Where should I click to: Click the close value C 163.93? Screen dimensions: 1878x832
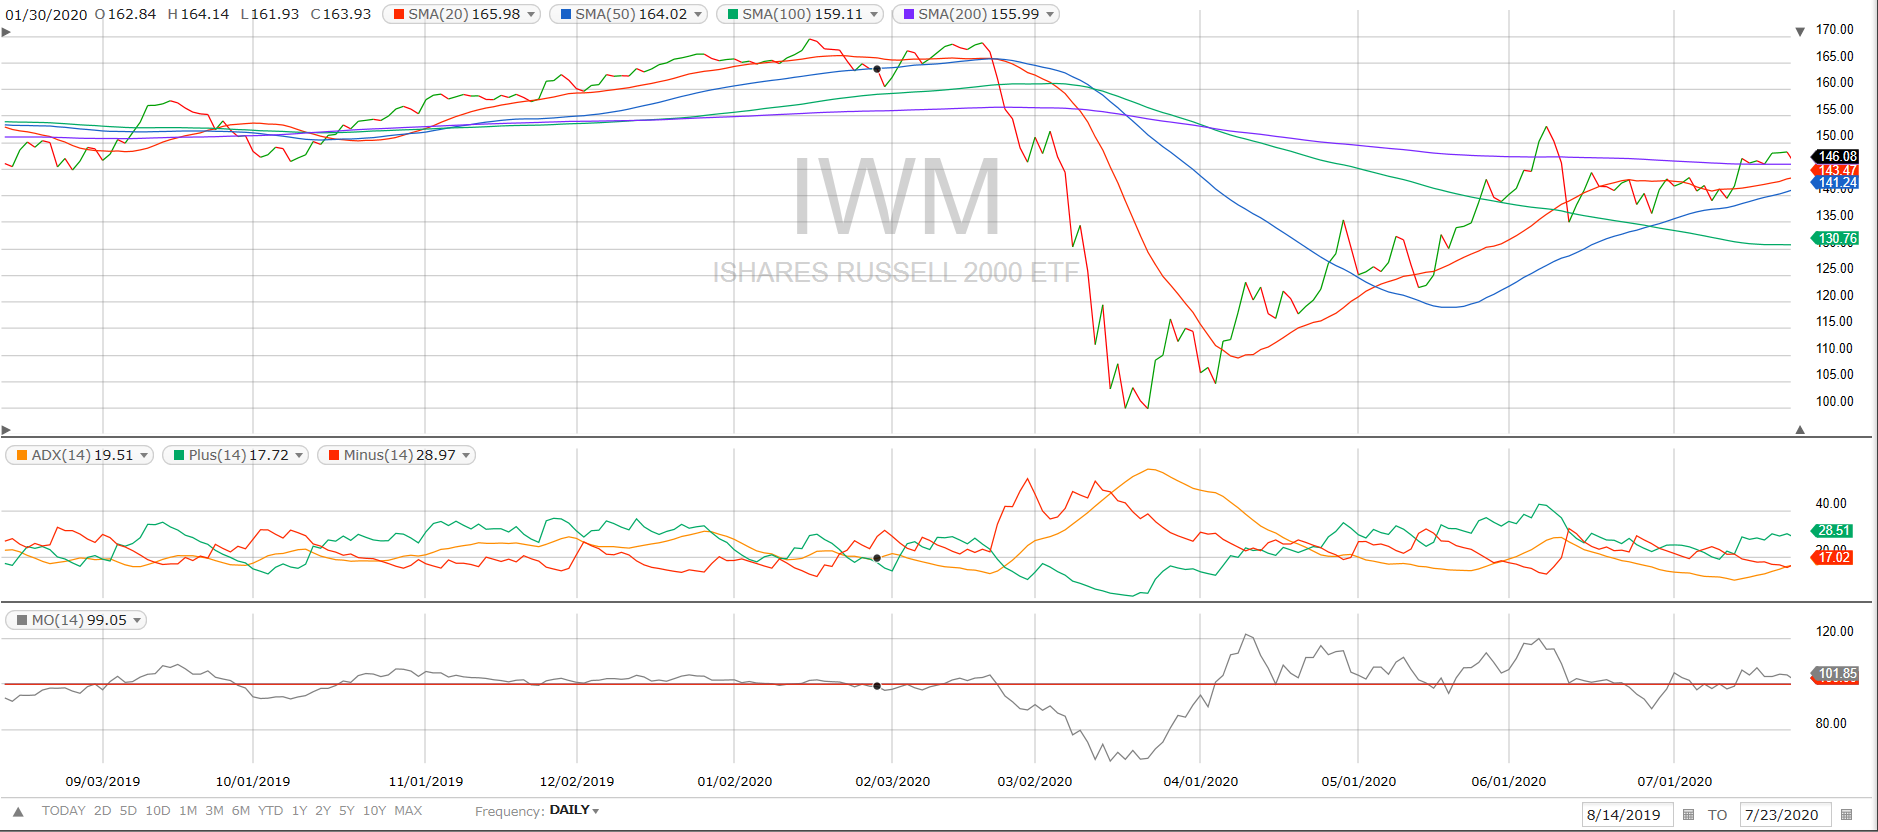pos(341,15)
